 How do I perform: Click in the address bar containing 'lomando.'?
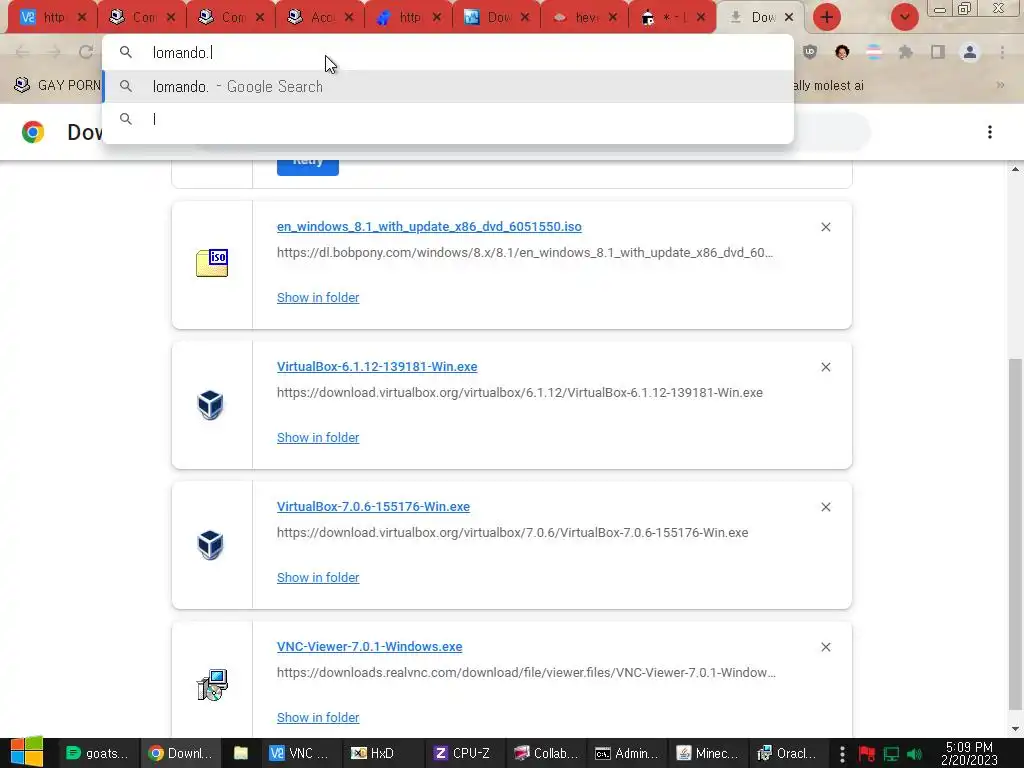[448, 52]
